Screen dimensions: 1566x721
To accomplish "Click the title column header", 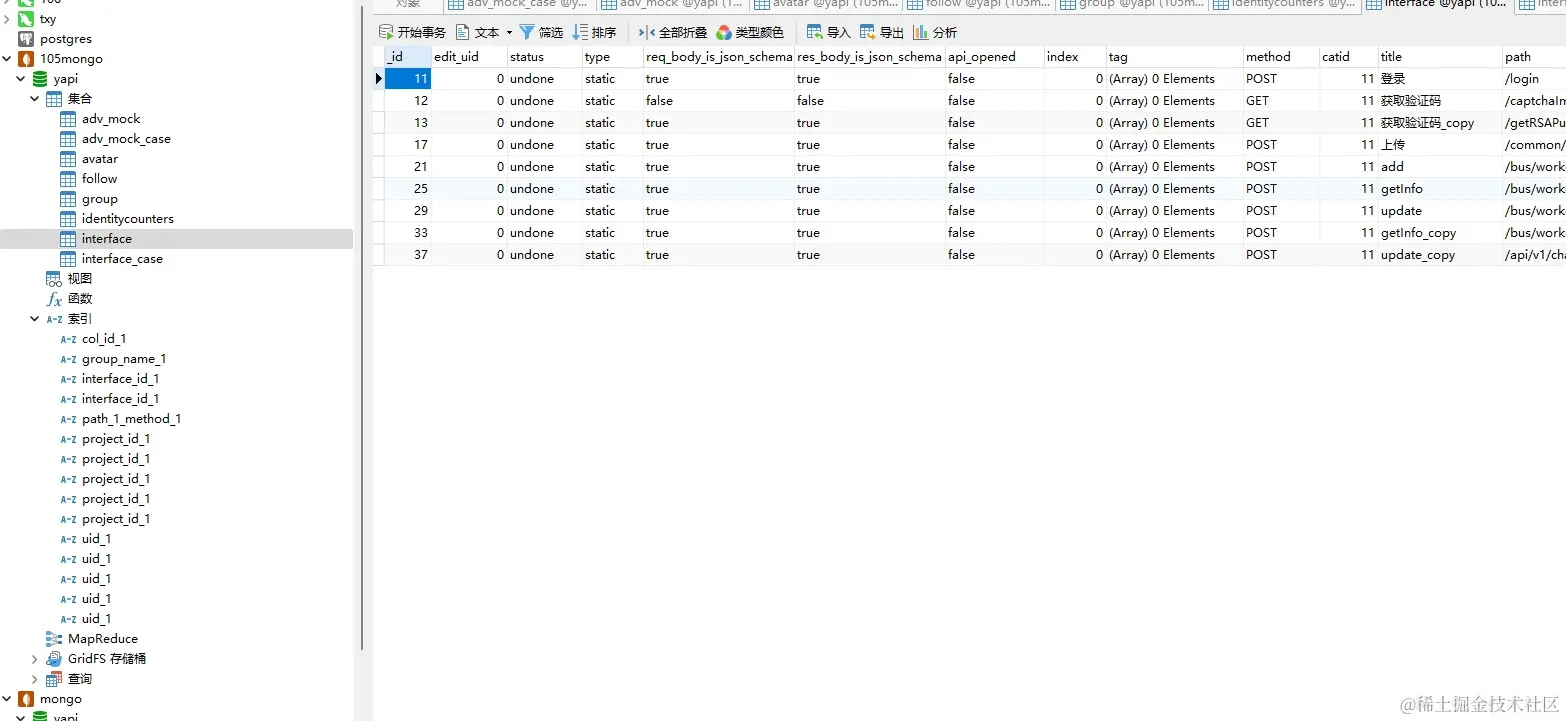I will [x=1440, y=57].
